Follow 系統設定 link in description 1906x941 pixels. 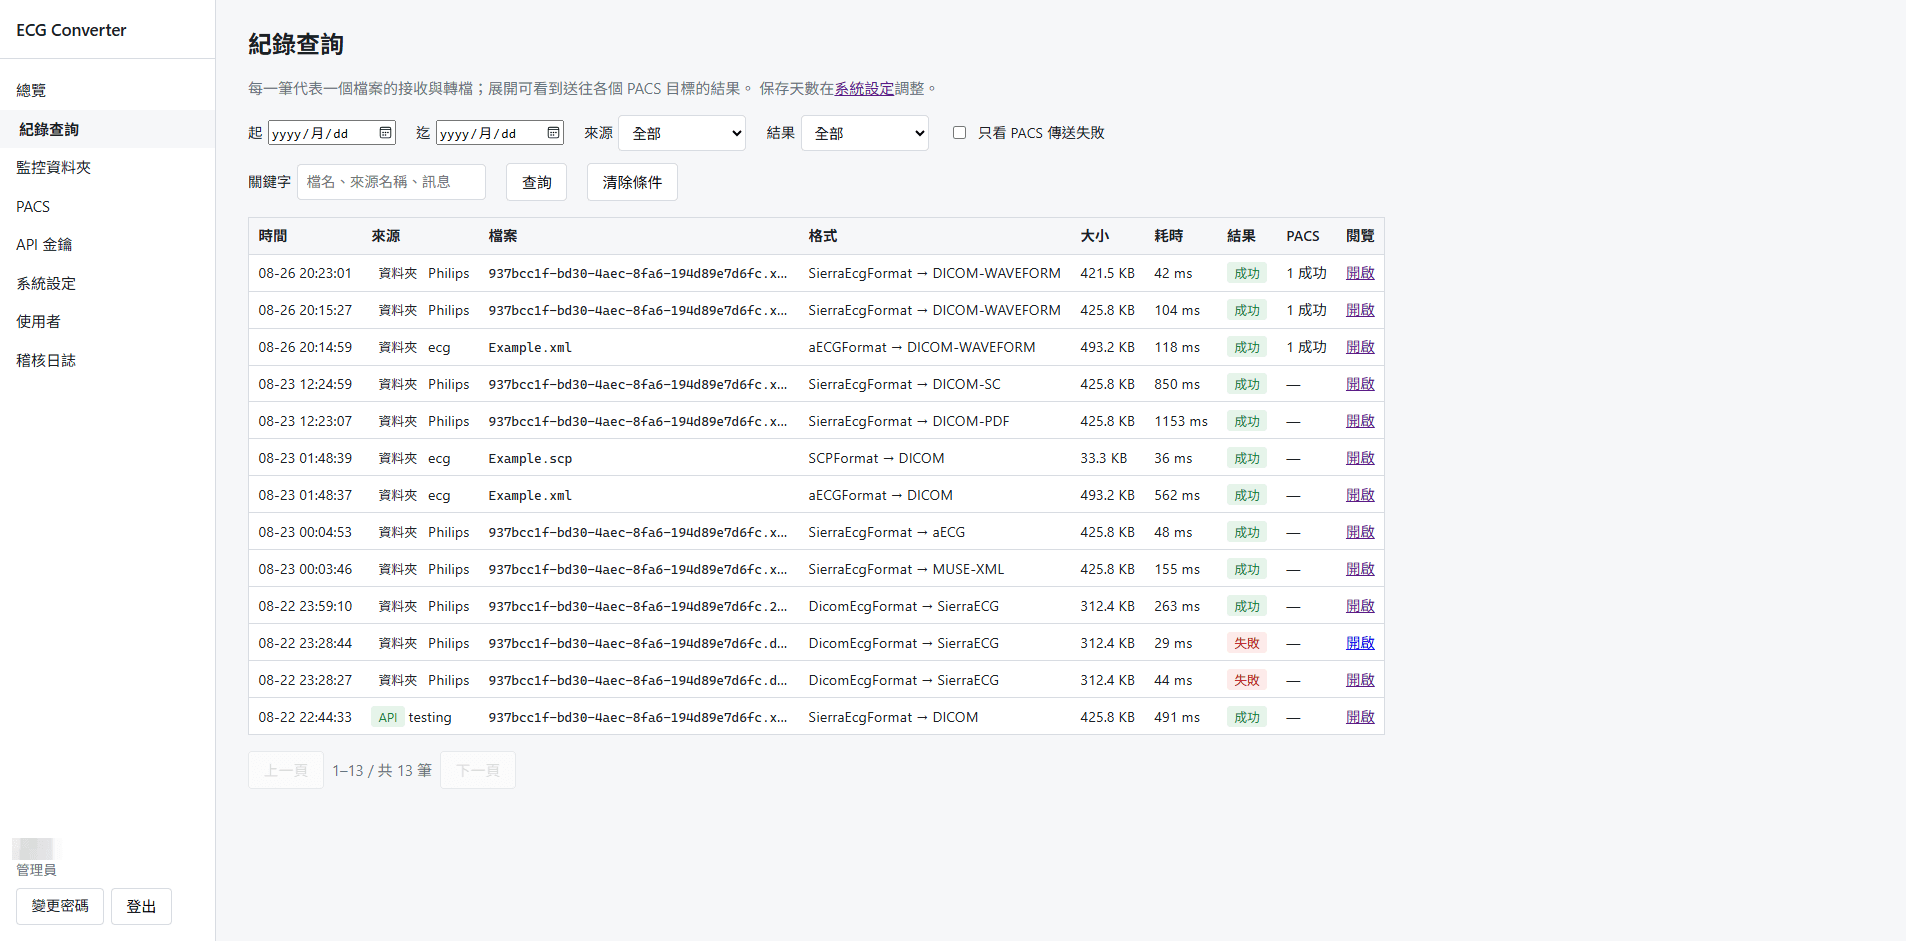point(864,88)
